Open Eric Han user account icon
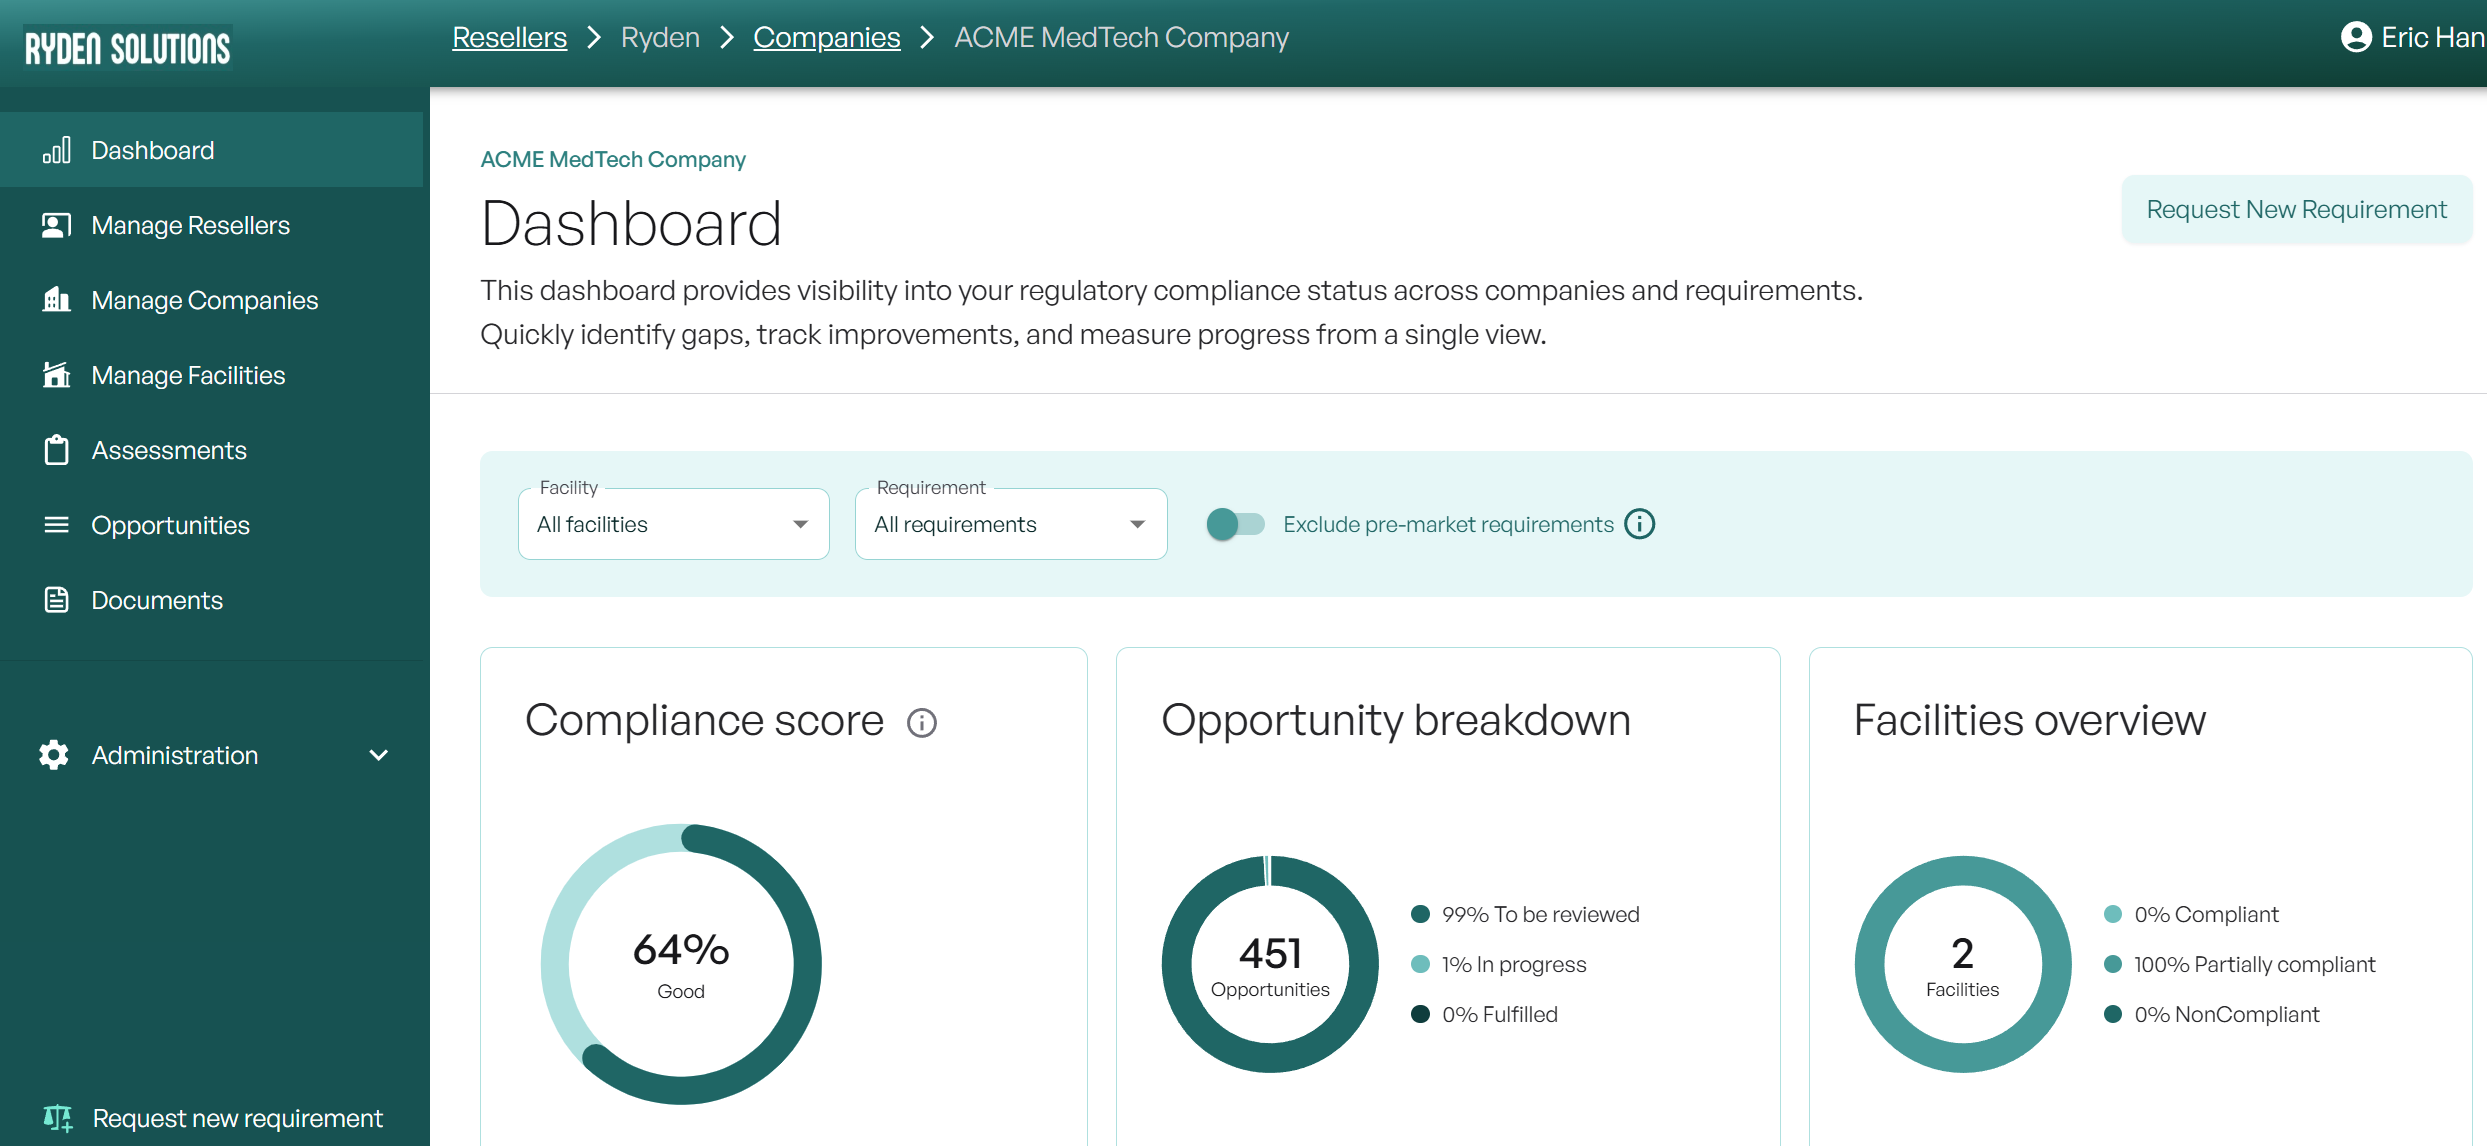This screenshot has width=2487, height=1146. 2356,37
